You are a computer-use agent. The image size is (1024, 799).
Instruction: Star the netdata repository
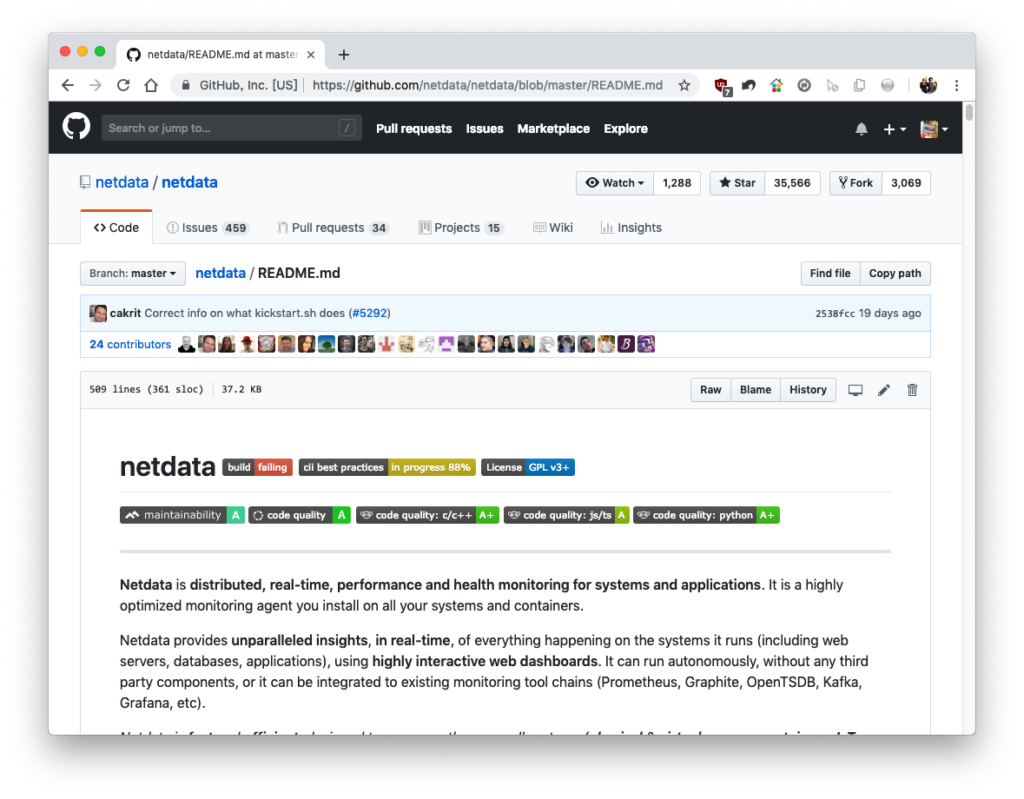(x=737, y=183)
